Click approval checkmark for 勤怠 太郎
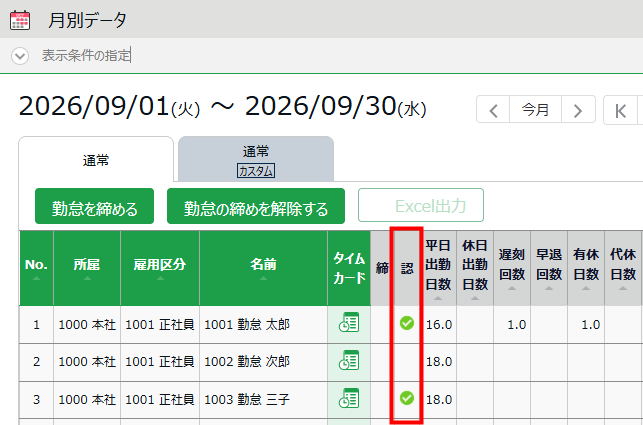 407,323
